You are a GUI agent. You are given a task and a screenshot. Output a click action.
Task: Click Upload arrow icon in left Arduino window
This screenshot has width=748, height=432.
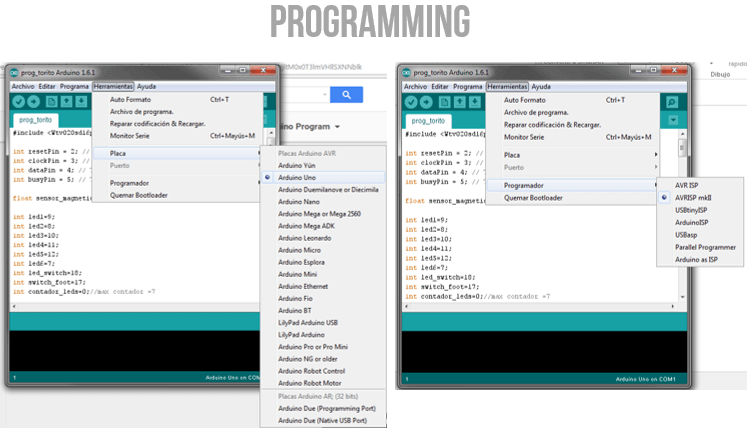(33, 101)
